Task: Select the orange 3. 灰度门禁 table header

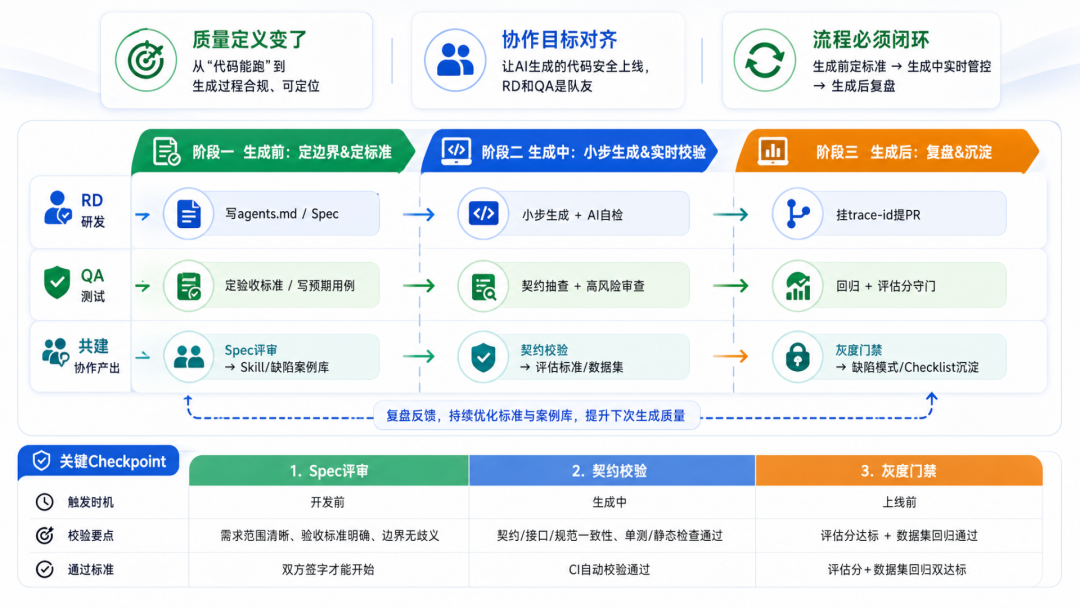Action: click(x=899, y=471)
